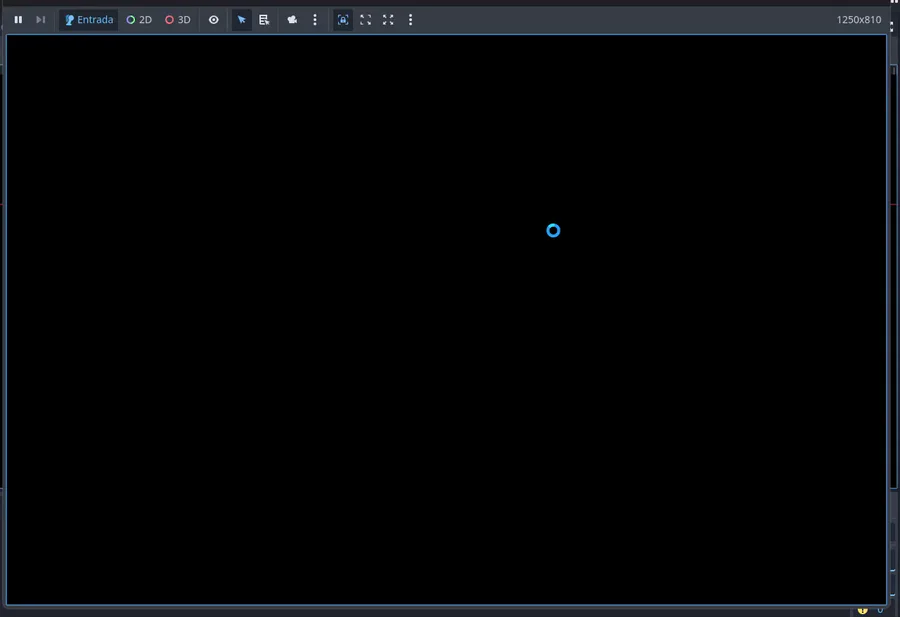The width and height of the screenshot is (900, 617).
Task: Toggle the embedded game lock icon
Action: pyautogui.click(x=343, y=20)
